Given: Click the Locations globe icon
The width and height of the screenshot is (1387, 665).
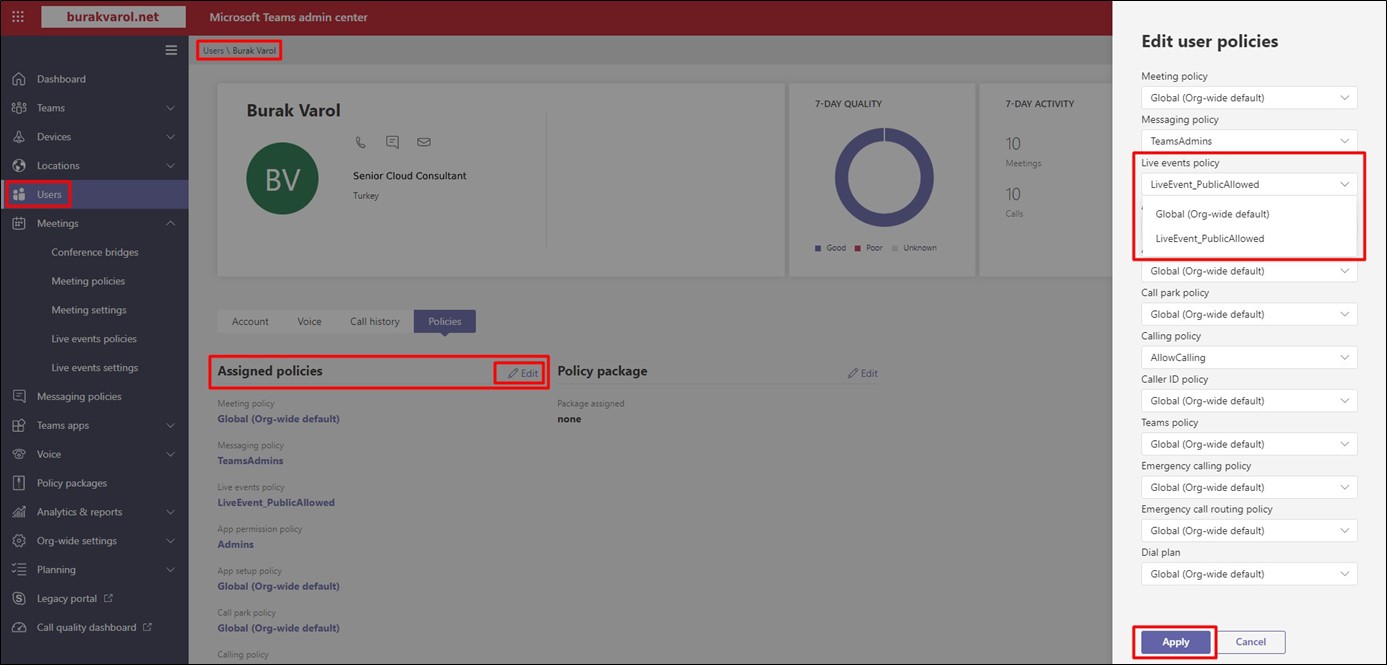Looking at the screenshot, I should (19, 166).
